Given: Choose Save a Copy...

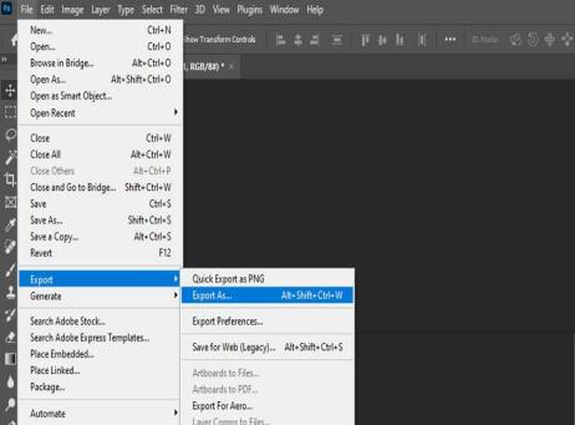Looking at the screenshot, I should 100,237.
